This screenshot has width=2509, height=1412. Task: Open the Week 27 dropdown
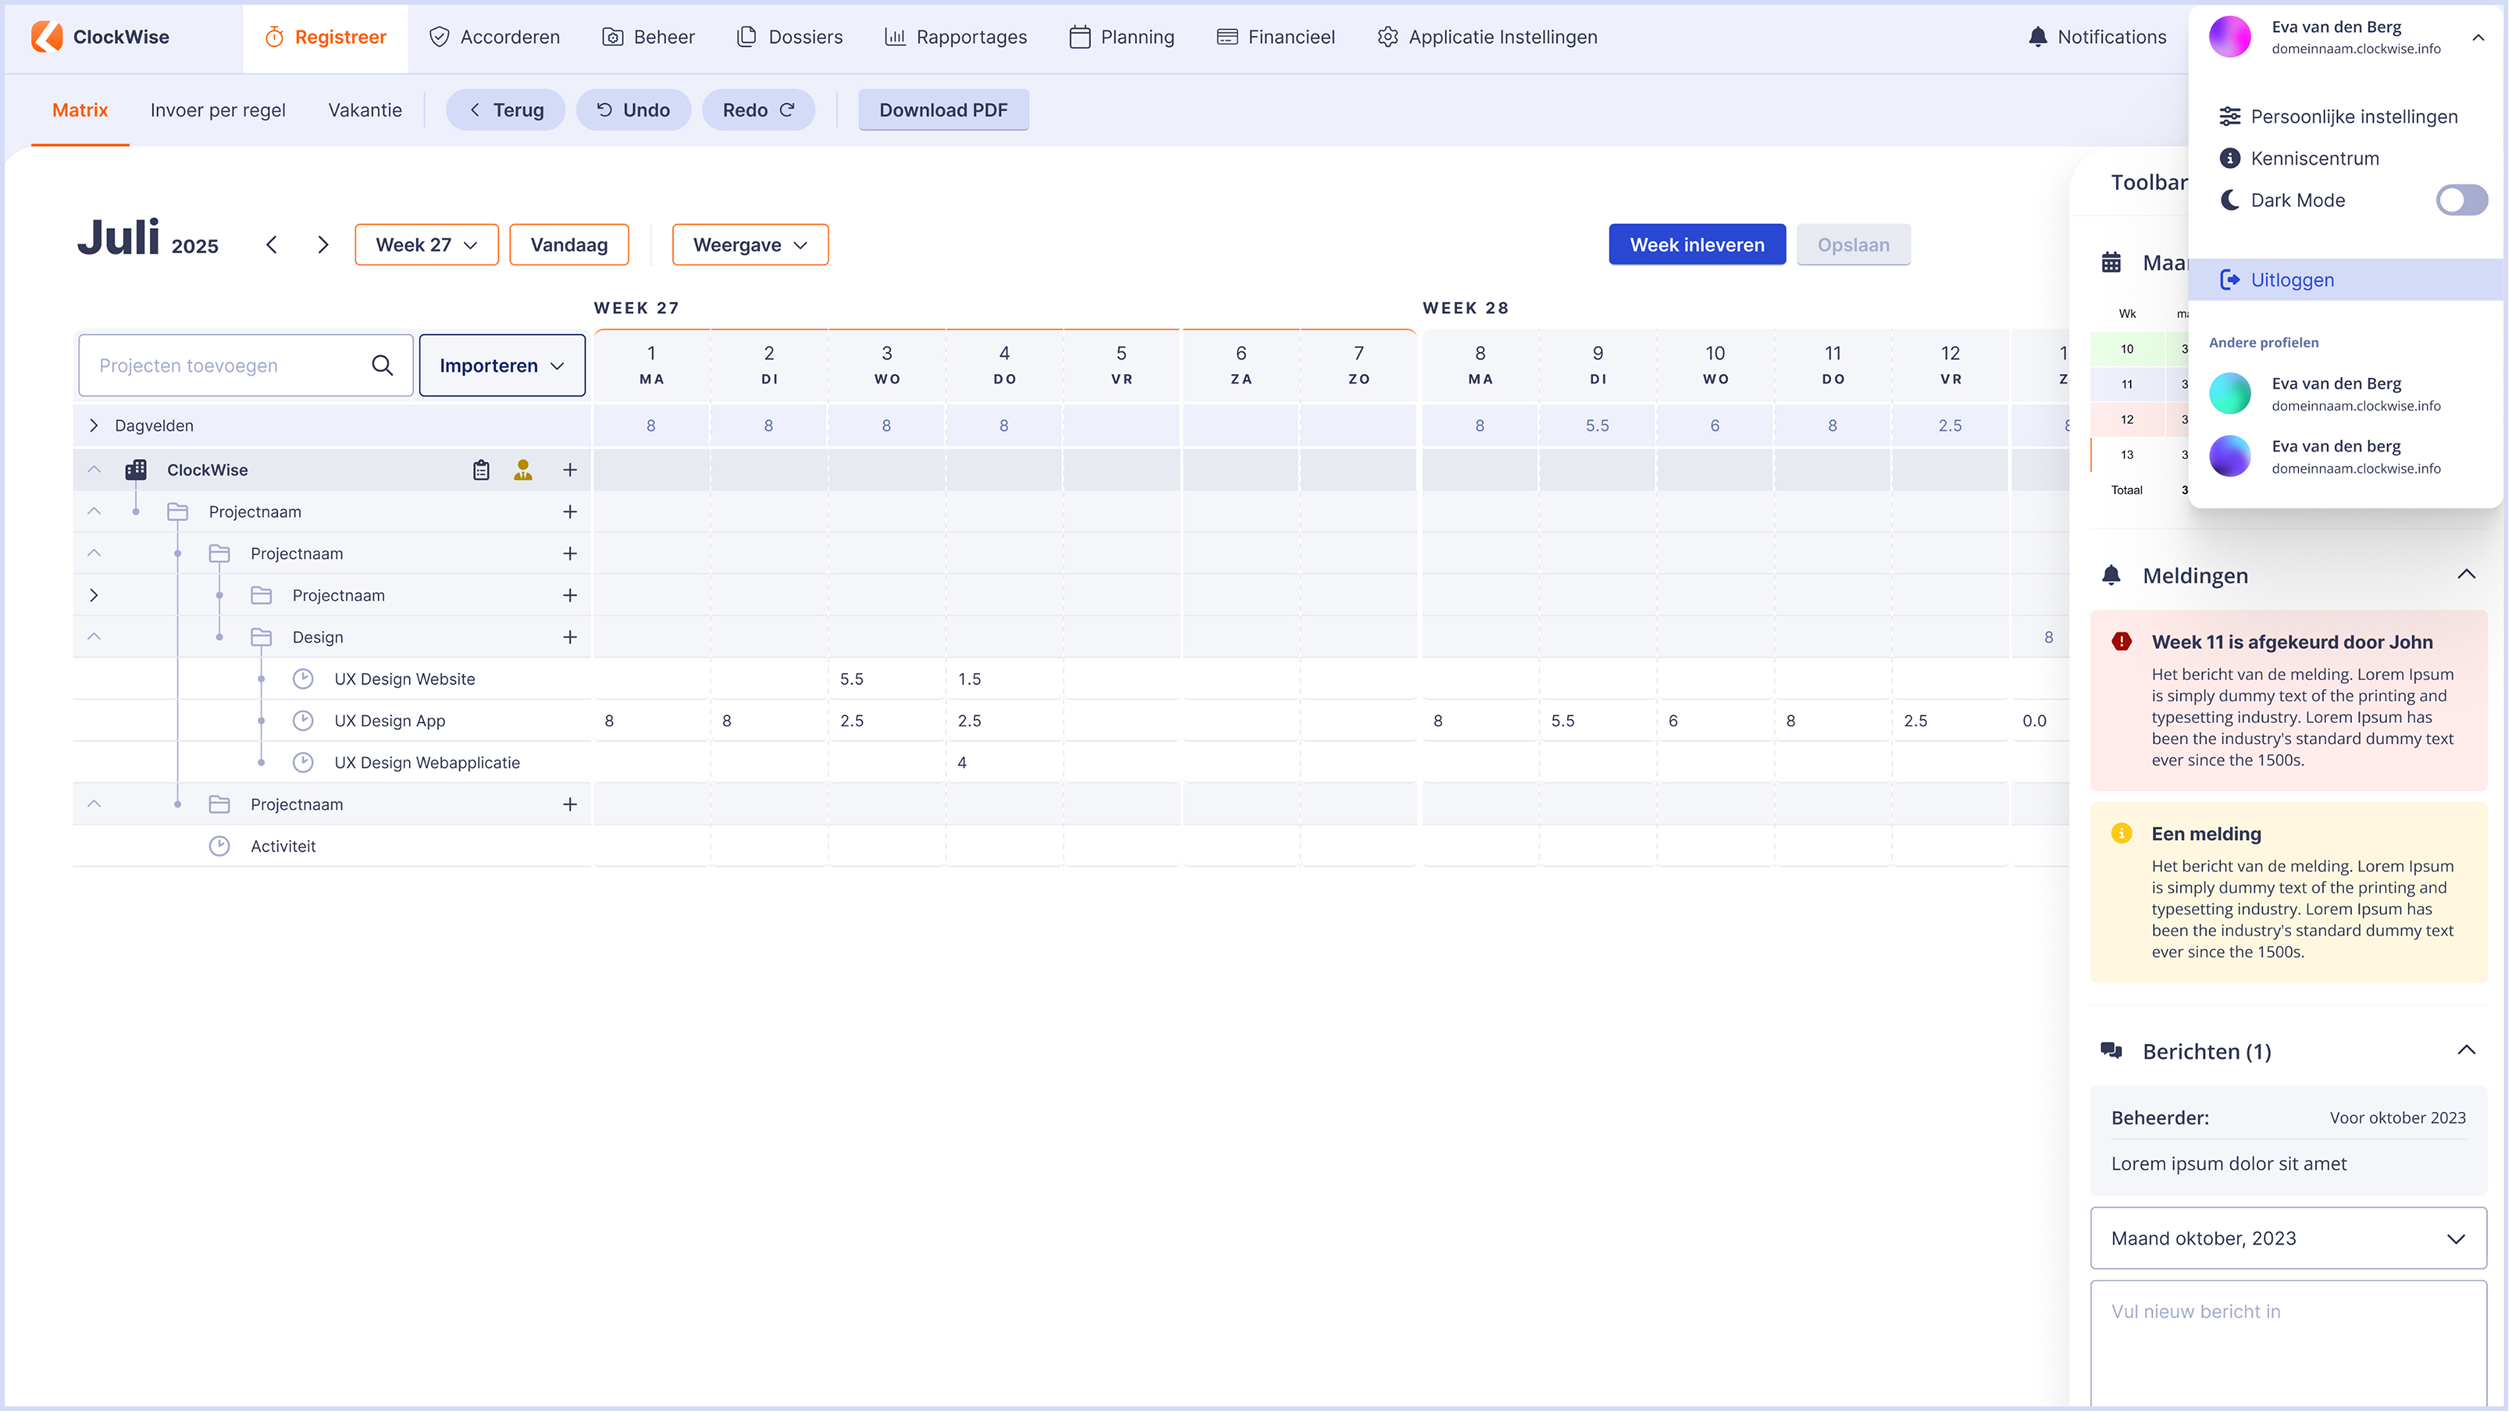click(x=426, y=245)
